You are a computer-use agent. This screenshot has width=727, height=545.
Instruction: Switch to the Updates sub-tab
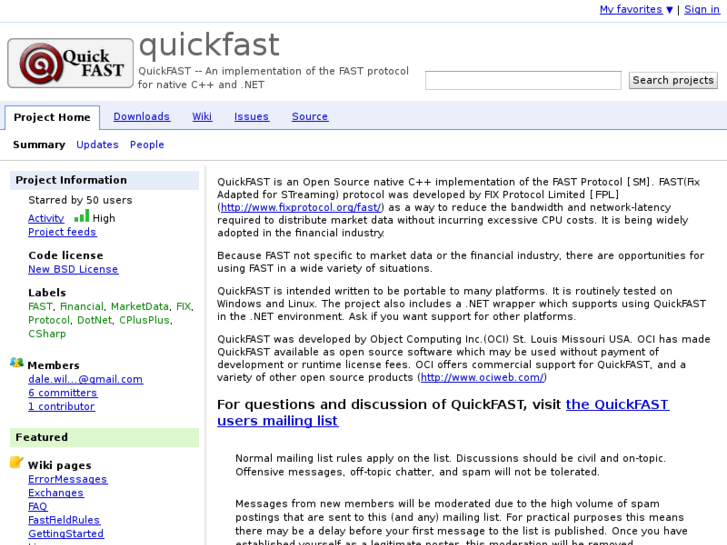click(97, 145)
